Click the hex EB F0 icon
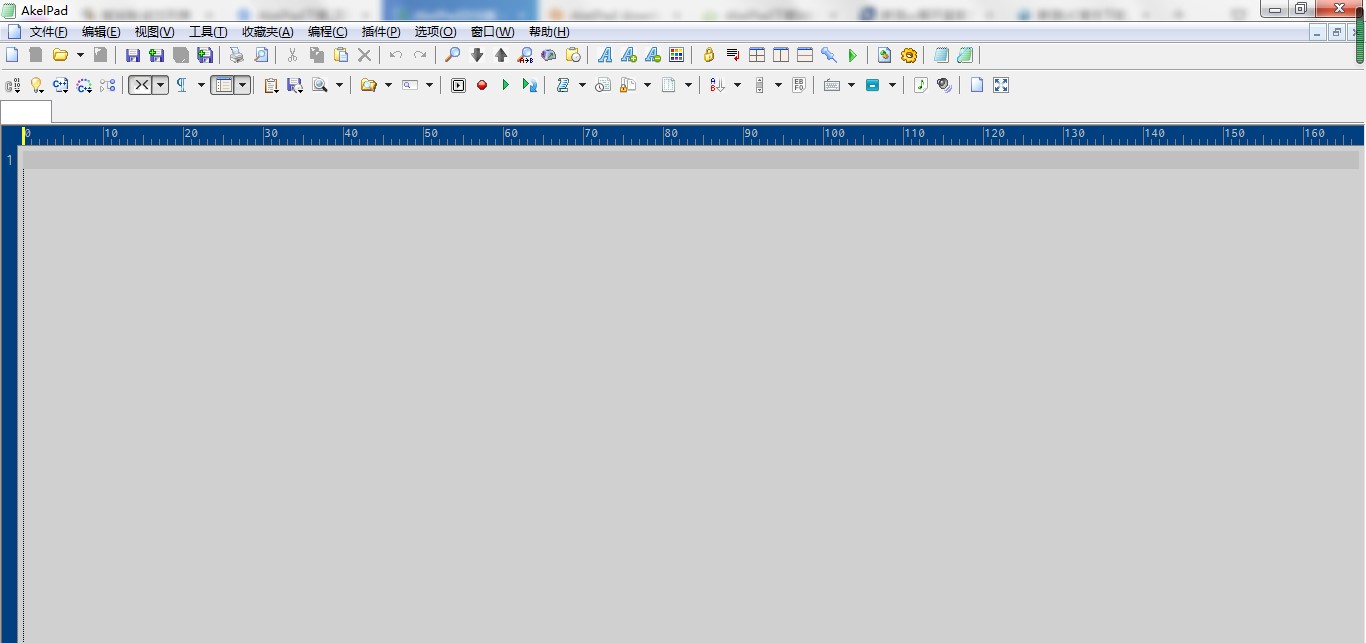The width and height of the screenshot is (1366, 643). point(798,85)
